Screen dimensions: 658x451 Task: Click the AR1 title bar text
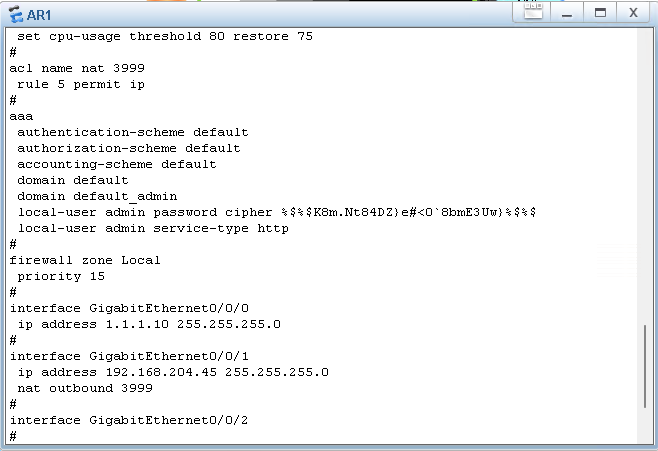point(39,14)
